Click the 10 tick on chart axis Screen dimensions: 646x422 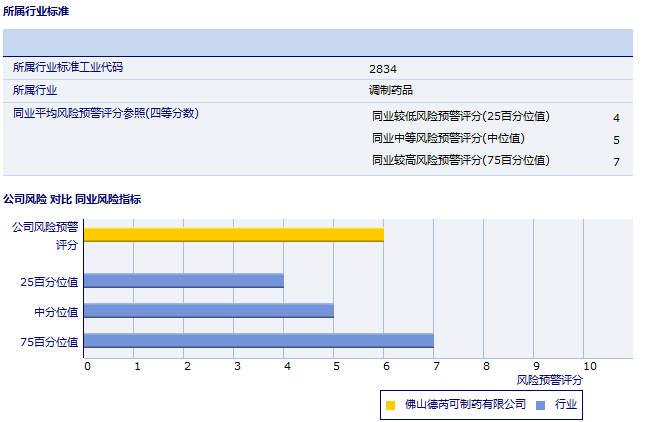(x=589, y=366)
